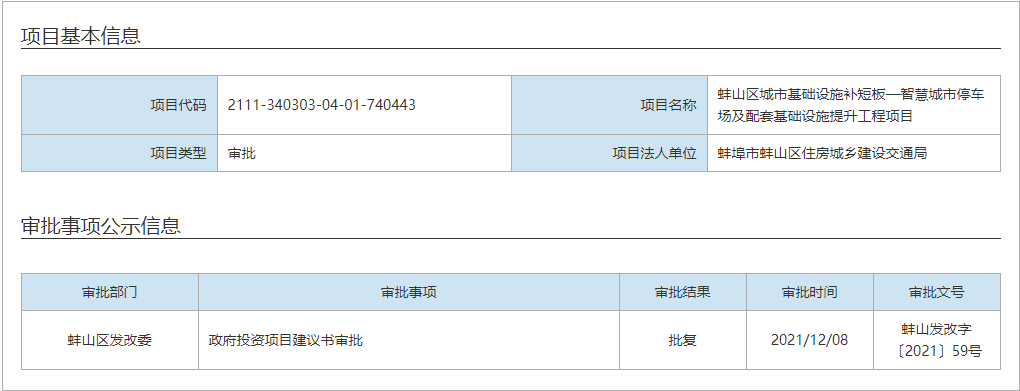The image size is (1020, 391).
Task: Click the 审批事项公示信息 section heading
Action: click(x=101, y=226)
